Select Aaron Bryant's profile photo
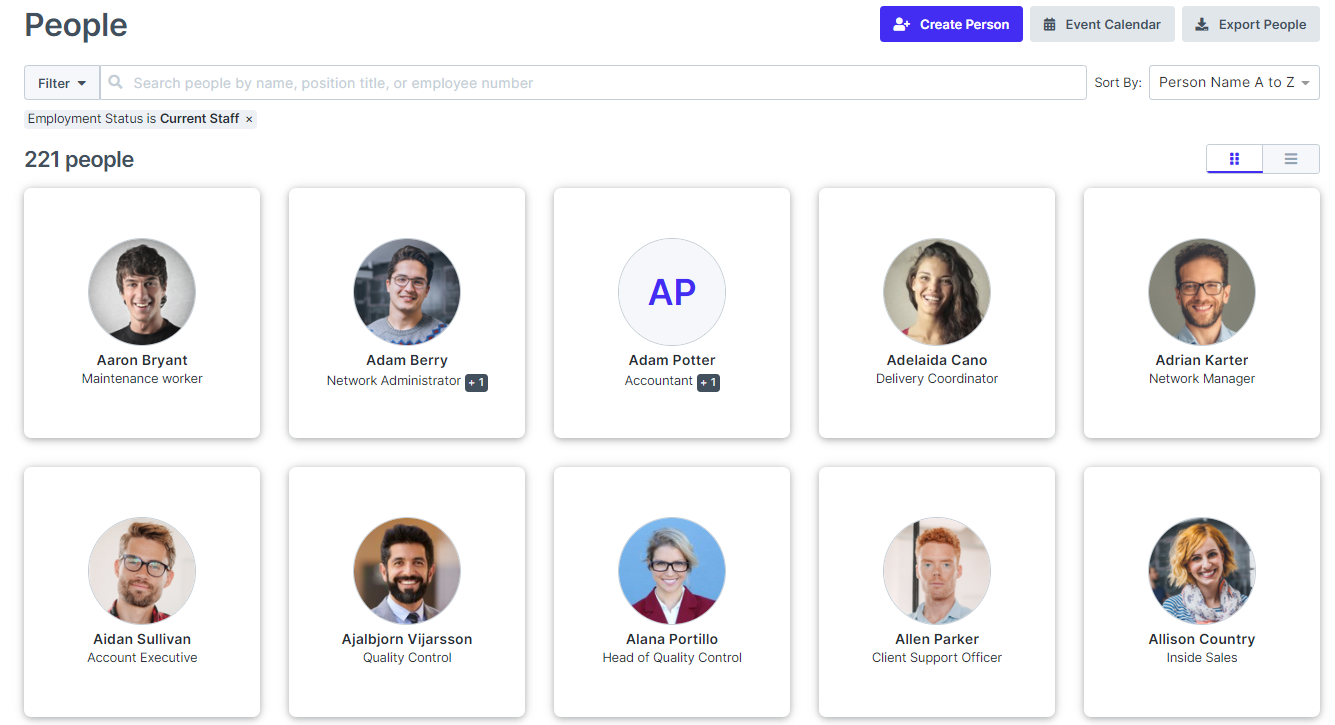This screenshot has height=725, width=1335. coord(142,292)
